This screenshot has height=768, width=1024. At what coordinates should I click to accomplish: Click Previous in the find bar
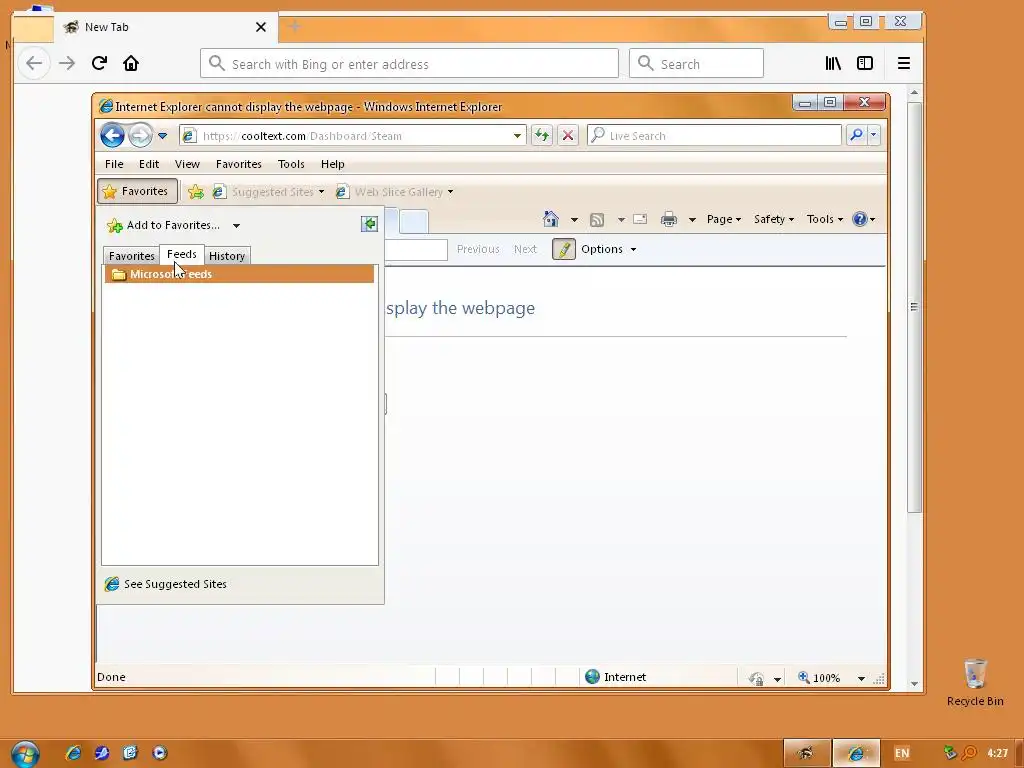point(478,249)
